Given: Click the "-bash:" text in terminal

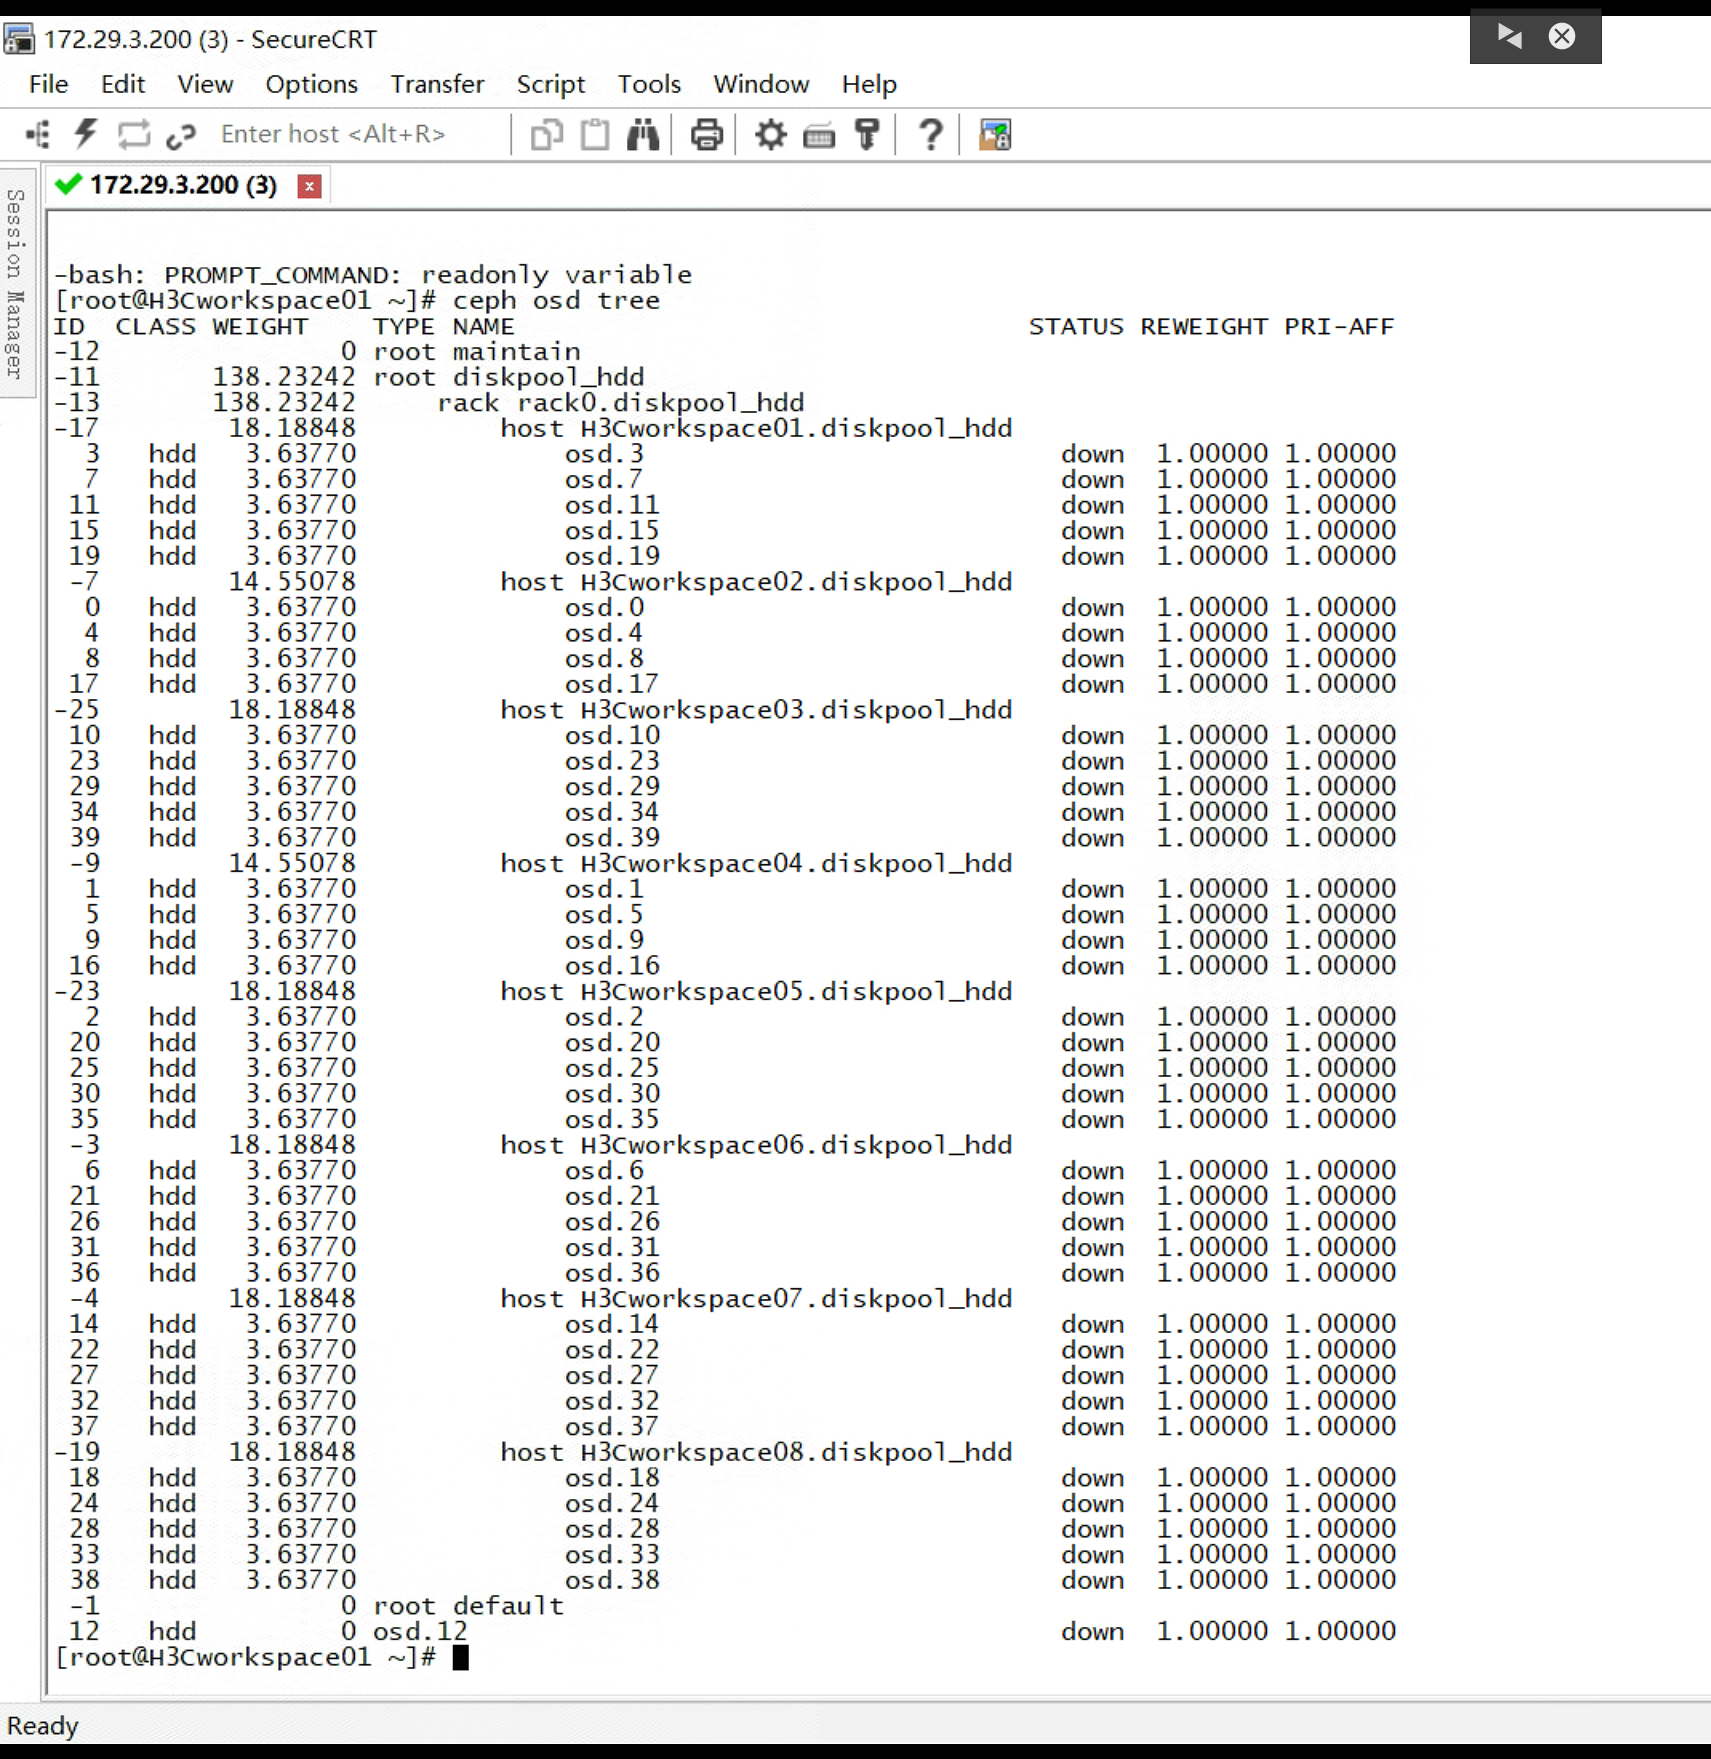Looking at the screenshot, I should tap(100, 275).
